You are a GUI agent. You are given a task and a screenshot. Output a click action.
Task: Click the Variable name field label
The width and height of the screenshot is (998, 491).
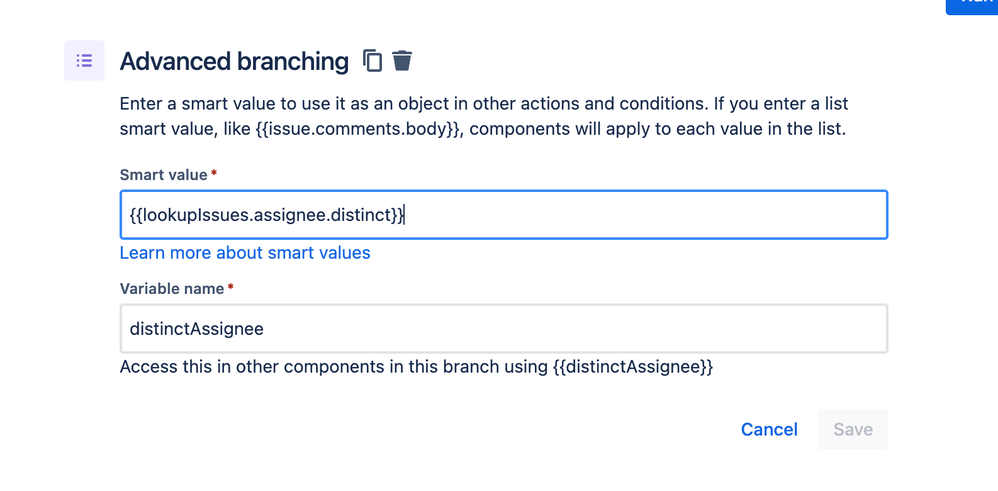coord(172,289)
